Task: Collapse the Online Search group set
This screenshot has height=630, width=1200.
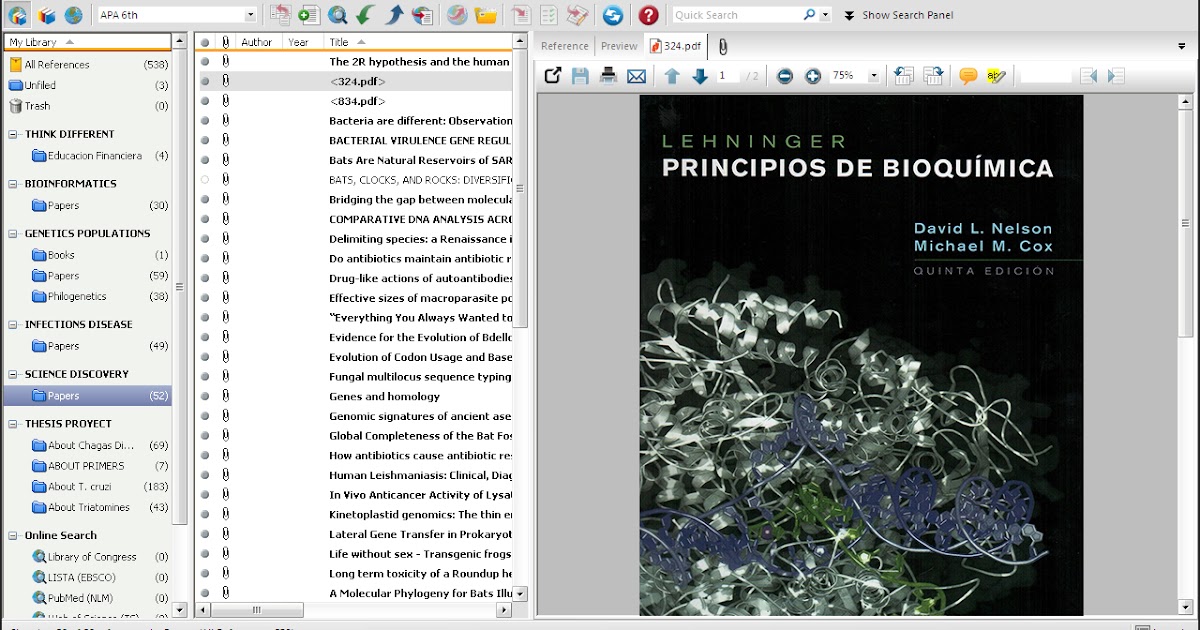Action: coord(14,536)
